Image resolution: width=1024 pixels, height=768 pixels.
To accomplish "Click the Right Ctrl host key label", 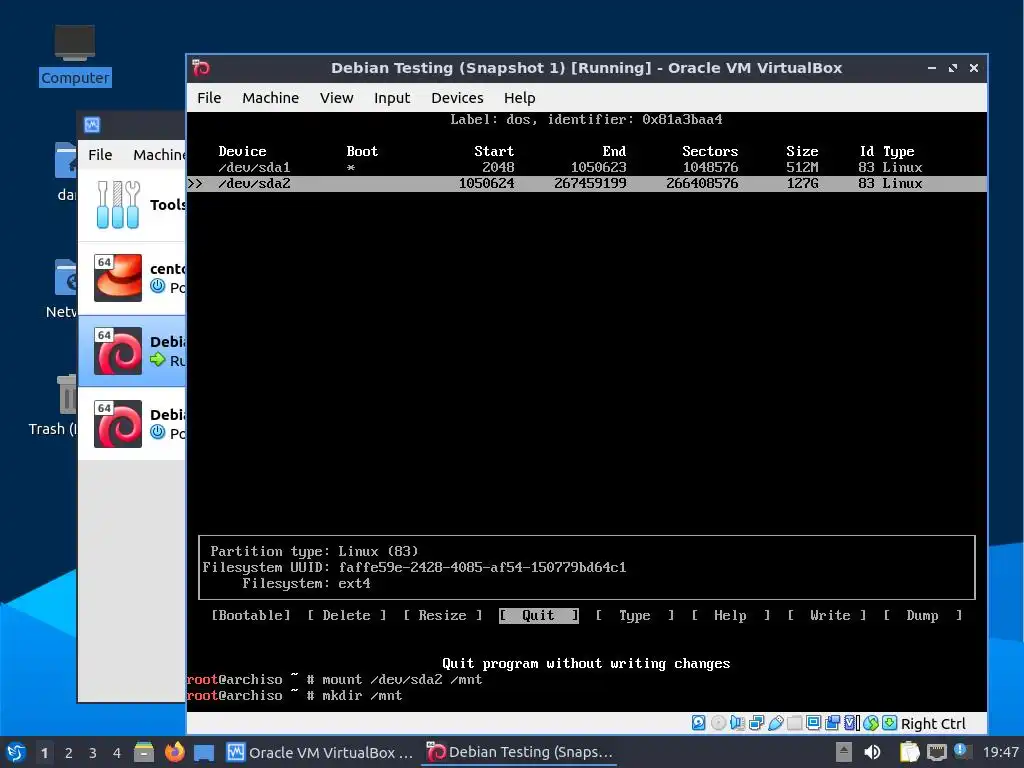I will (x=933, y=724).
